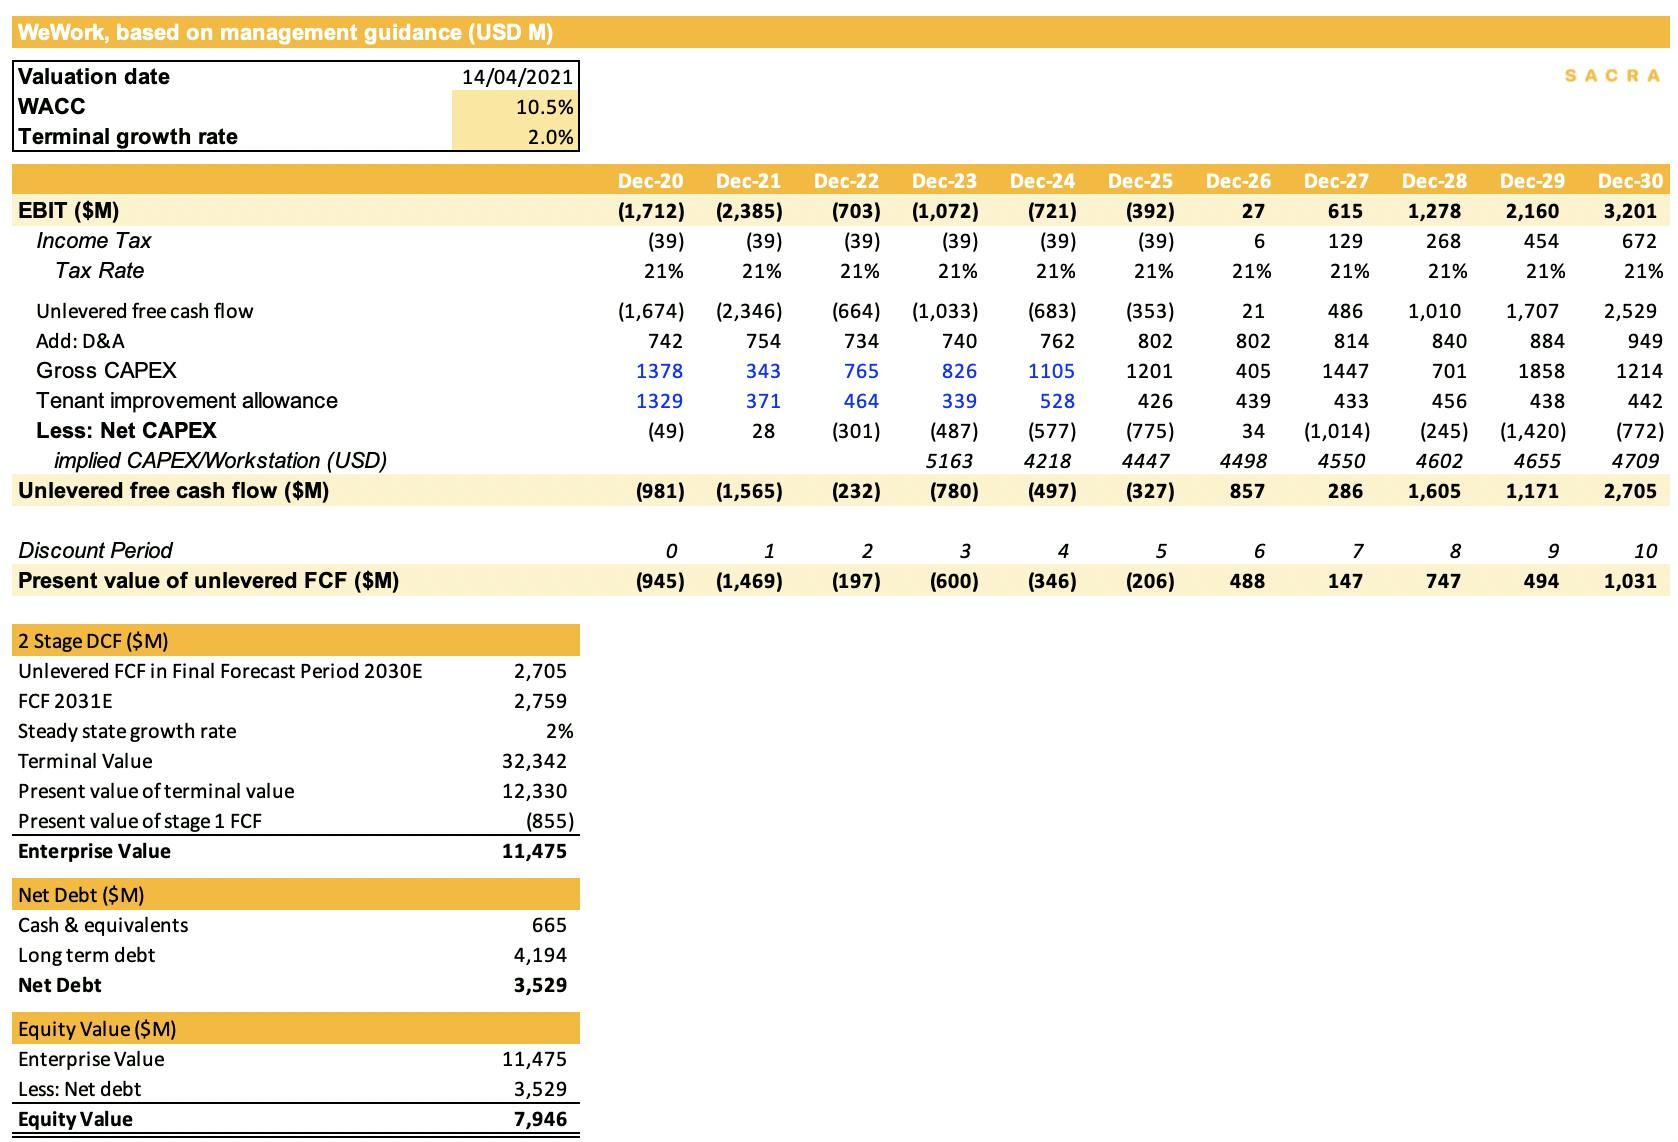Click the valuation date 14/04/2021
Screen dimensions: 1678x1142
(517, 77)
